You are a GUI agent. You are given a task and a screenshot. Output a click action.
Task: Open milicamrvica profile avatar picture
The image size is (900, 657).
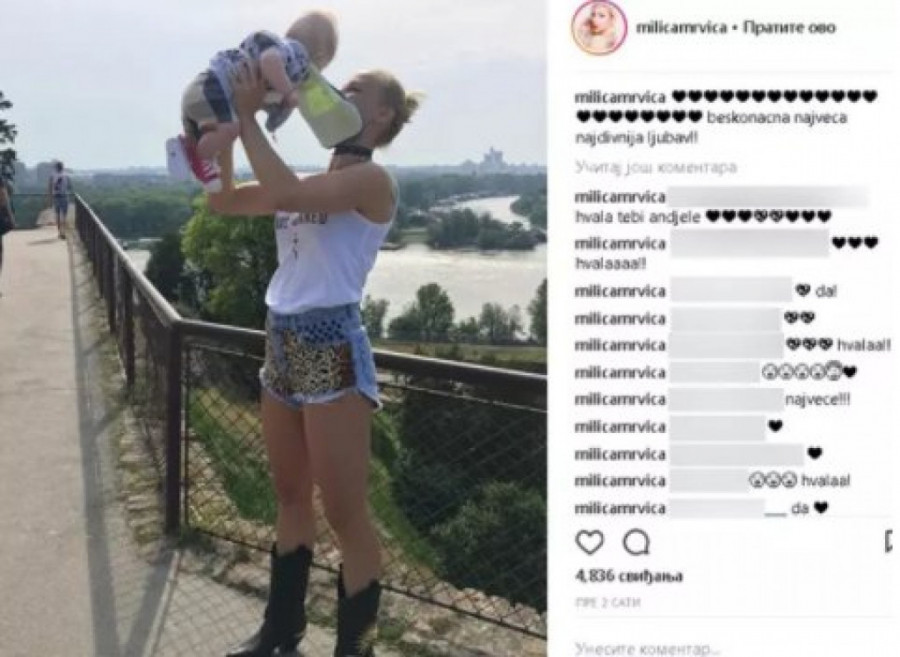point(598,28)
